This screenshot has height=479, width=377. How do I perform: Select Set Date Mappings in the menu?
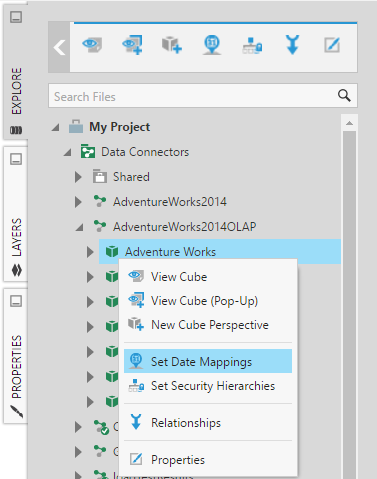click(208, 361)
